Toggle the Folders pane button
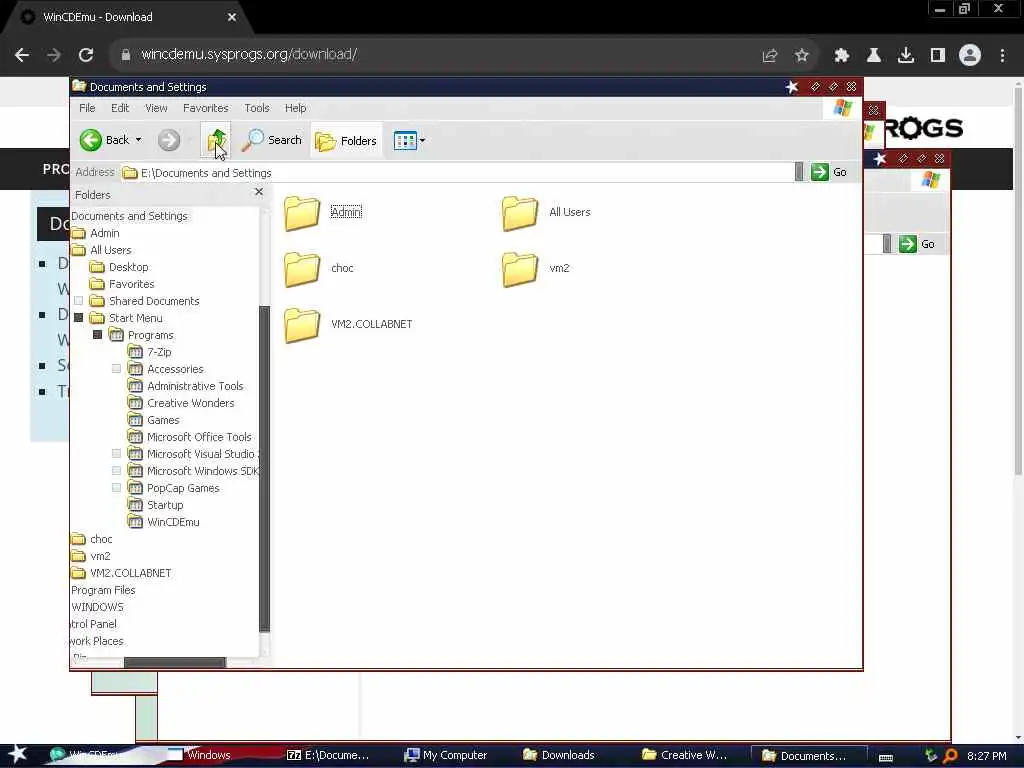This screenshot has width=1024, height=768. 345,140
